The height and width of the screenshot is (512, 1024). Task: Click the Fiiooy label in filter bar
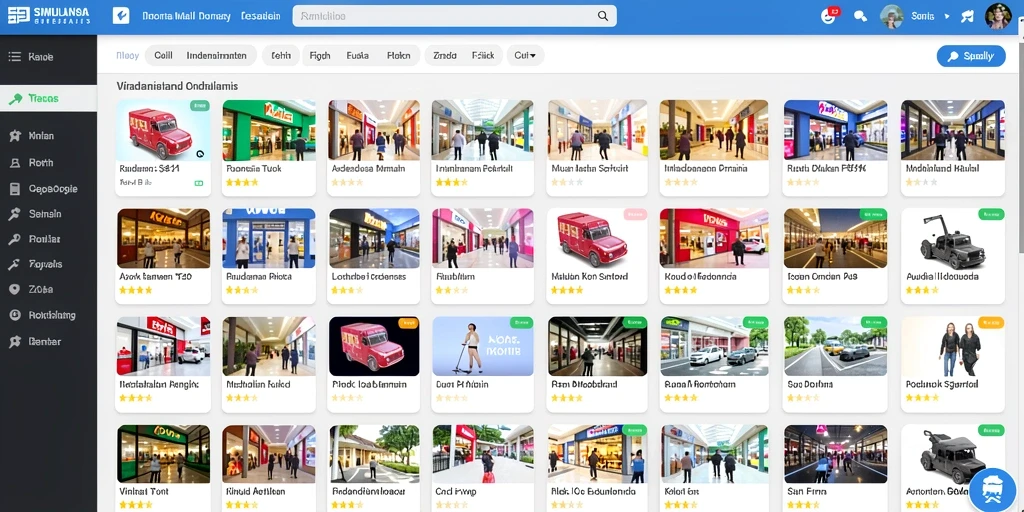click(127, 56)
